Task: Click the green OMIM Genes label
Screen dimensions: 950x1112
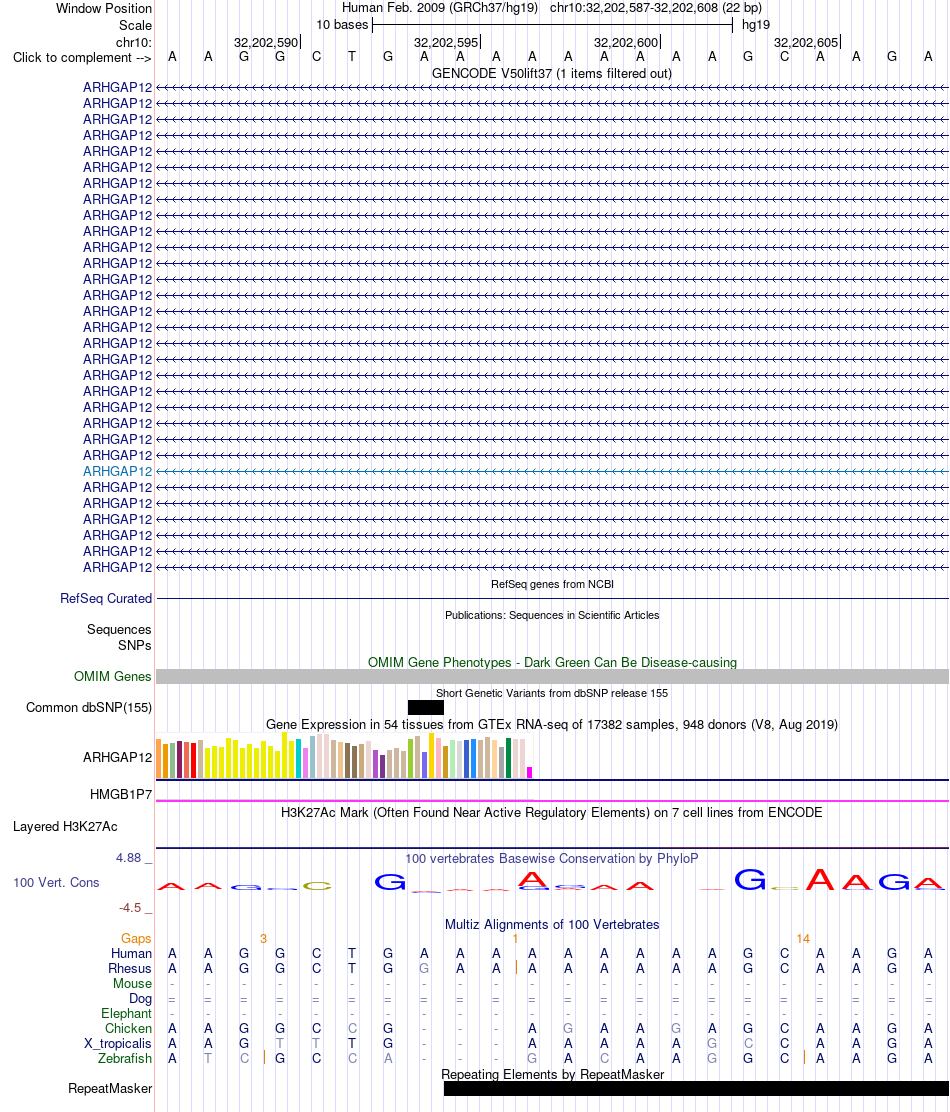Action: pyautogui.click(x=113, y=677)
